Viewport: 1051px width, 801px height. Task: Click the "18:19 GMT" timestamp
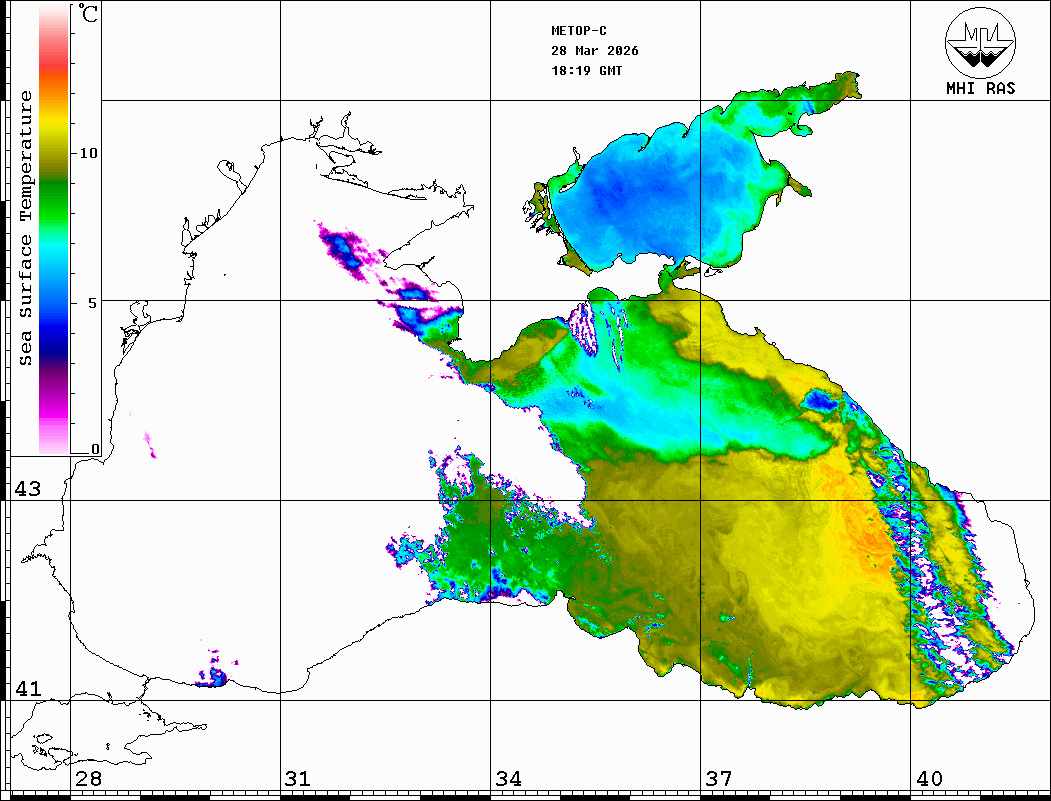586,71
